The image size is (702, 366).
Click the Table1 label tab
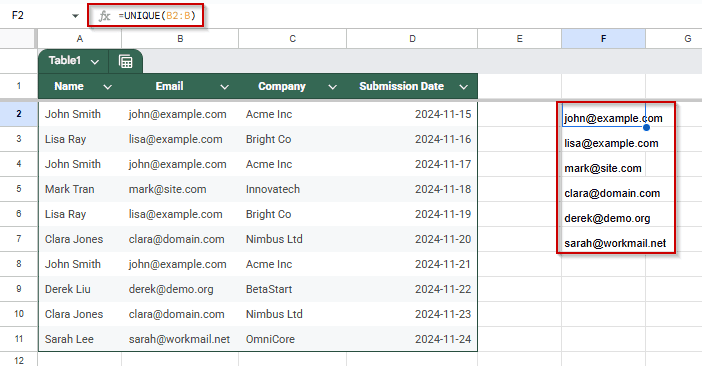pos(65,60)
